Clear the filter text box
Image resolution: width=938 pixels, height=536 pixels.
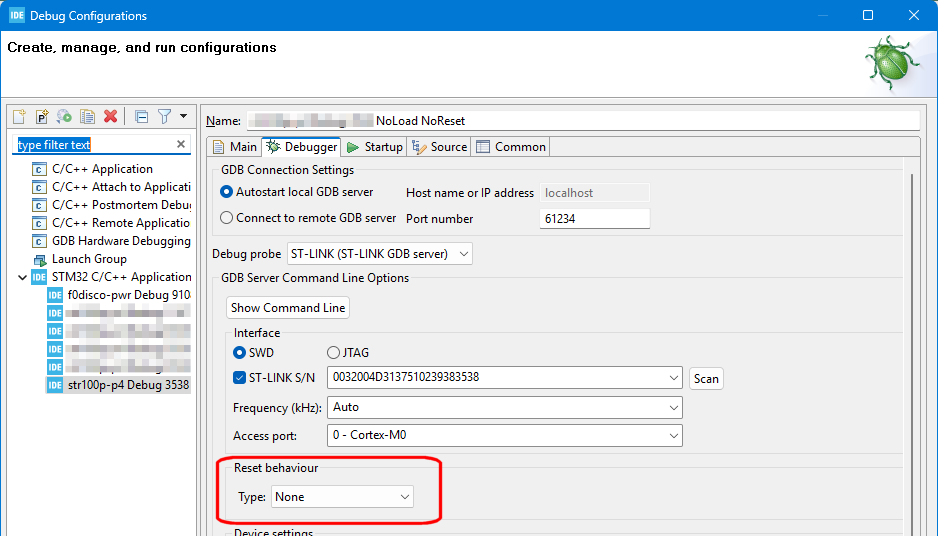(181, 145)
